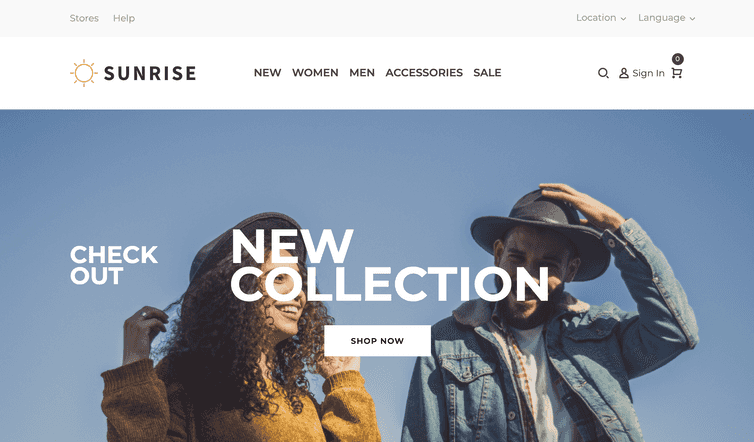Viewport: 754px width, 442px height.
Task: Open the ACCESSORIES menu item
Action: point(424,73)
